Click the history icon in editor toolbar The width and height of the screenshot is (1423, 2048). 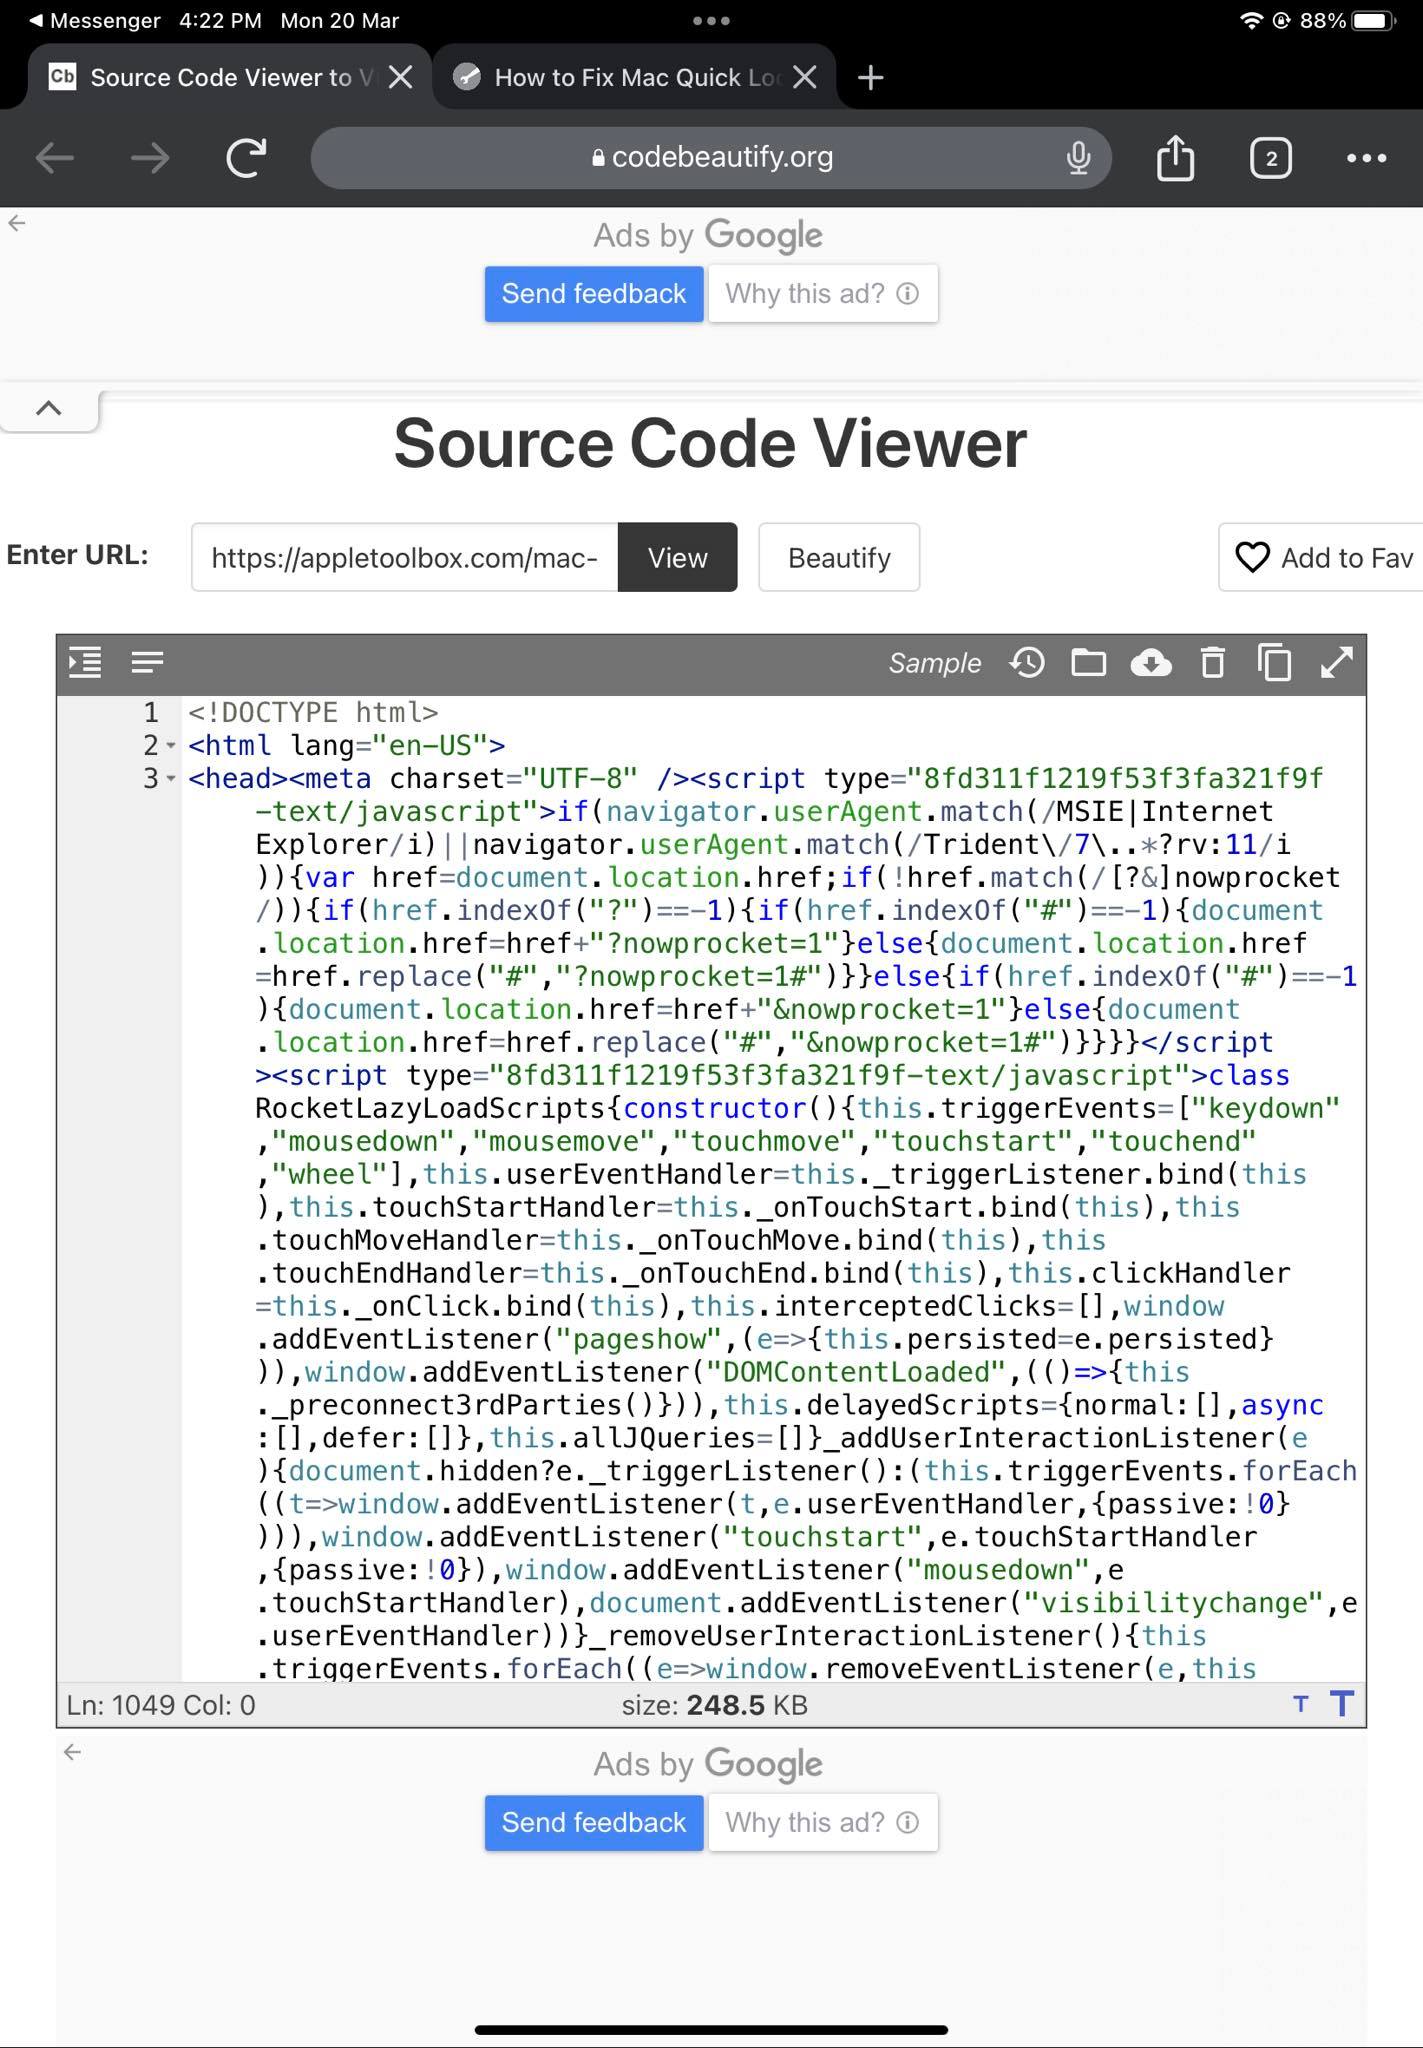pos(1027,663)
